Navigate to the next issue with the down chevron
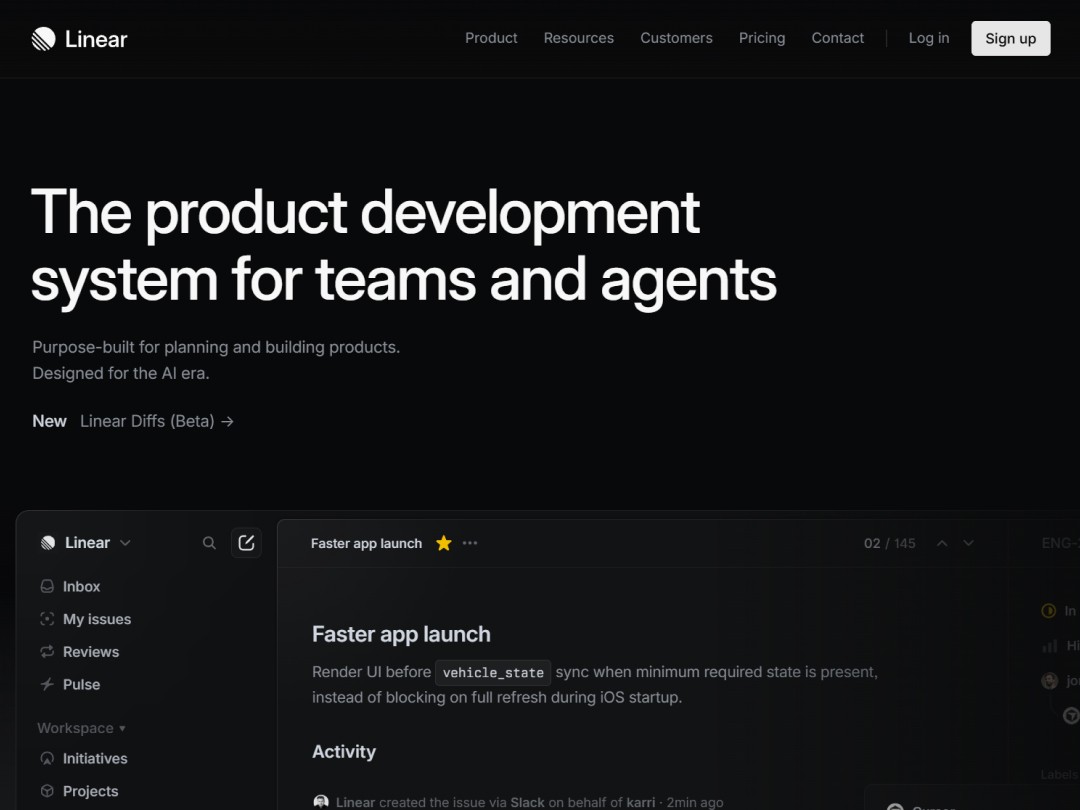1080x810 pixels. click(967, 543)
